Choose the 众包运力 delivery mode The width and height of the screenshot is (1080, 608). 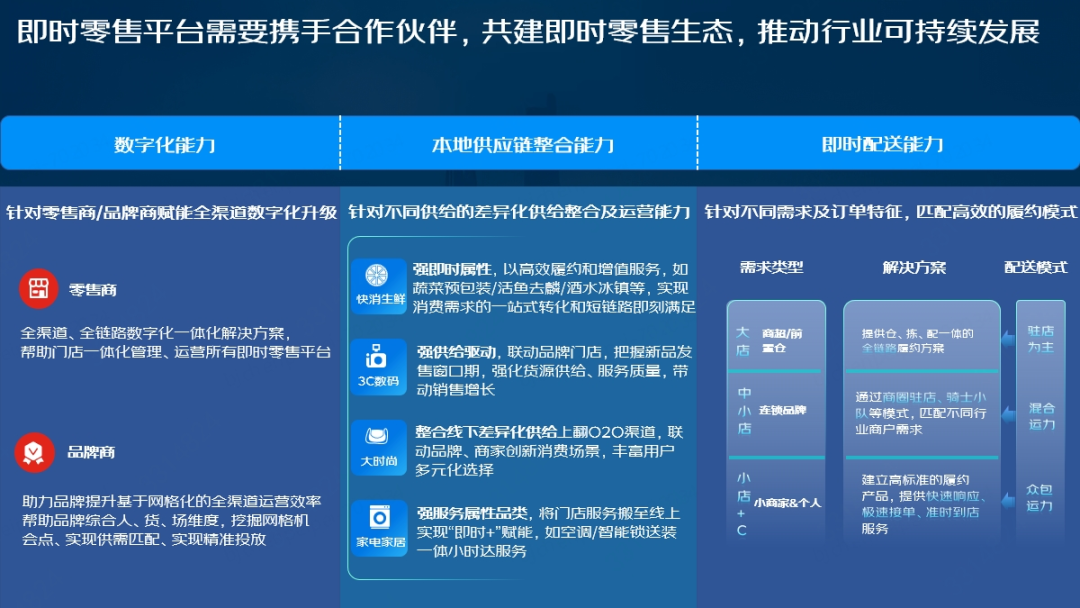1040,497
